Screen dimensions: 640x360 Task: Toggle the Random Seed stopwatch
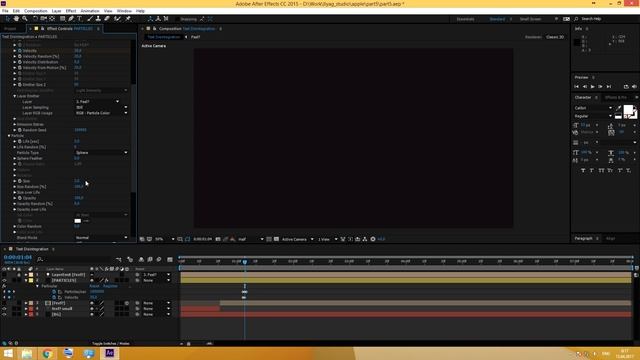[20, 130]
